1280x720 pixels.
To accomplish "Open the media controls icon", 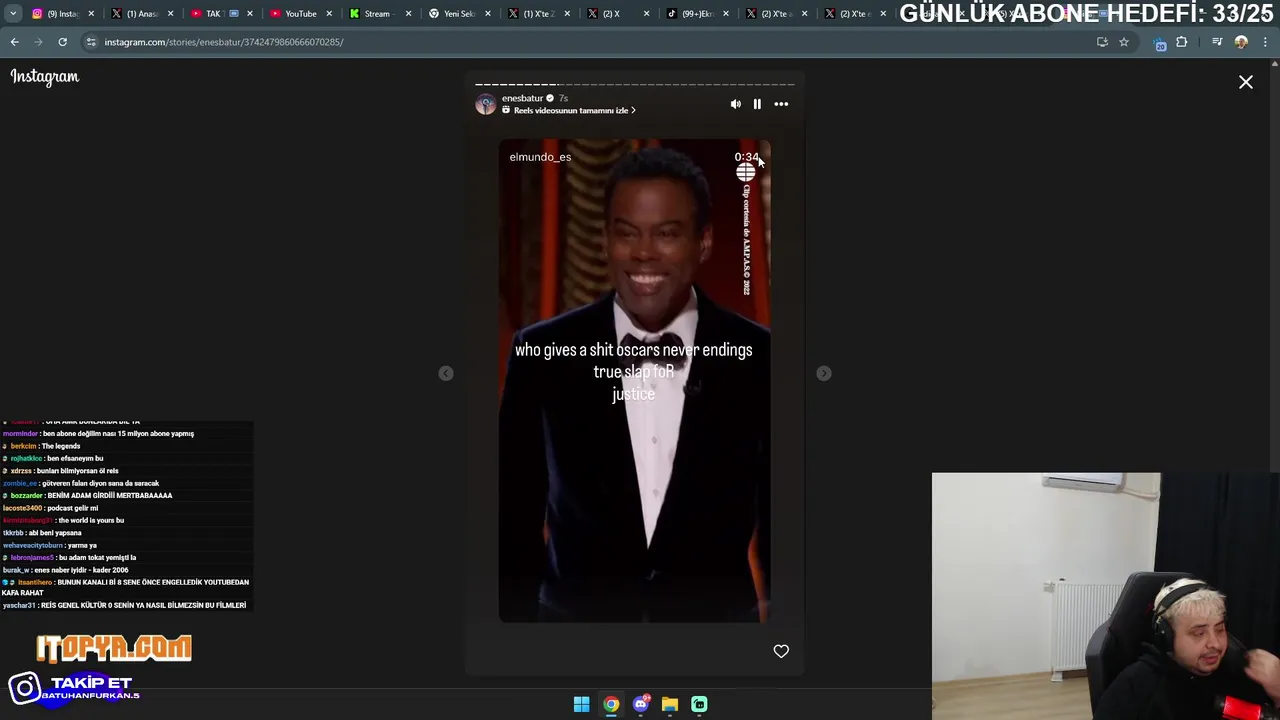I will tap(1217, 42).
